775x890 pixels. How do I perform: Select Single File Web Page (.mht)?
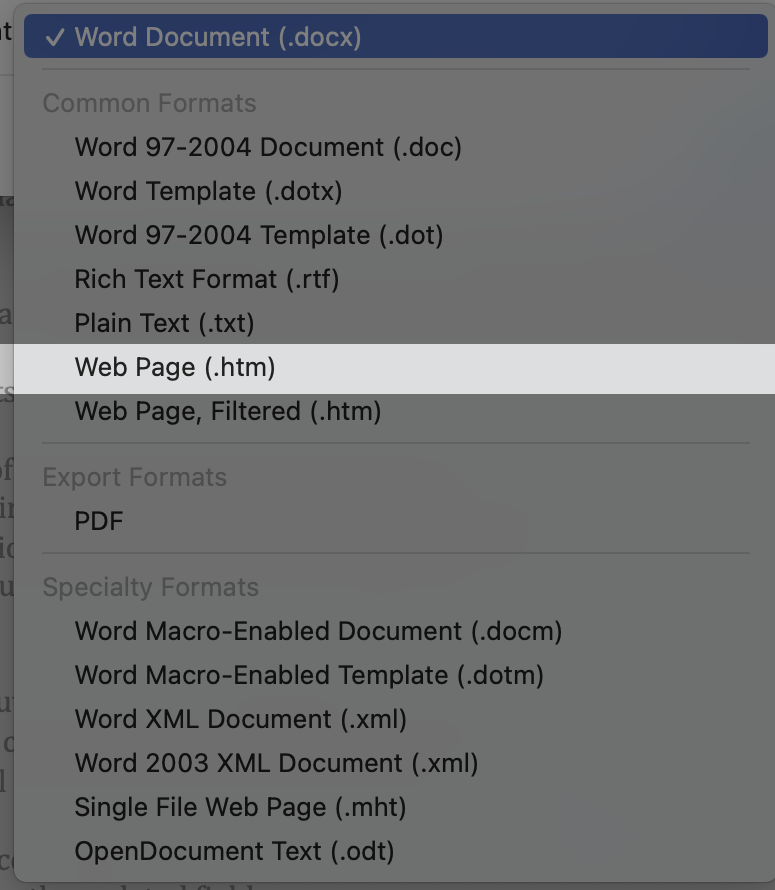[x=396, y=807]
